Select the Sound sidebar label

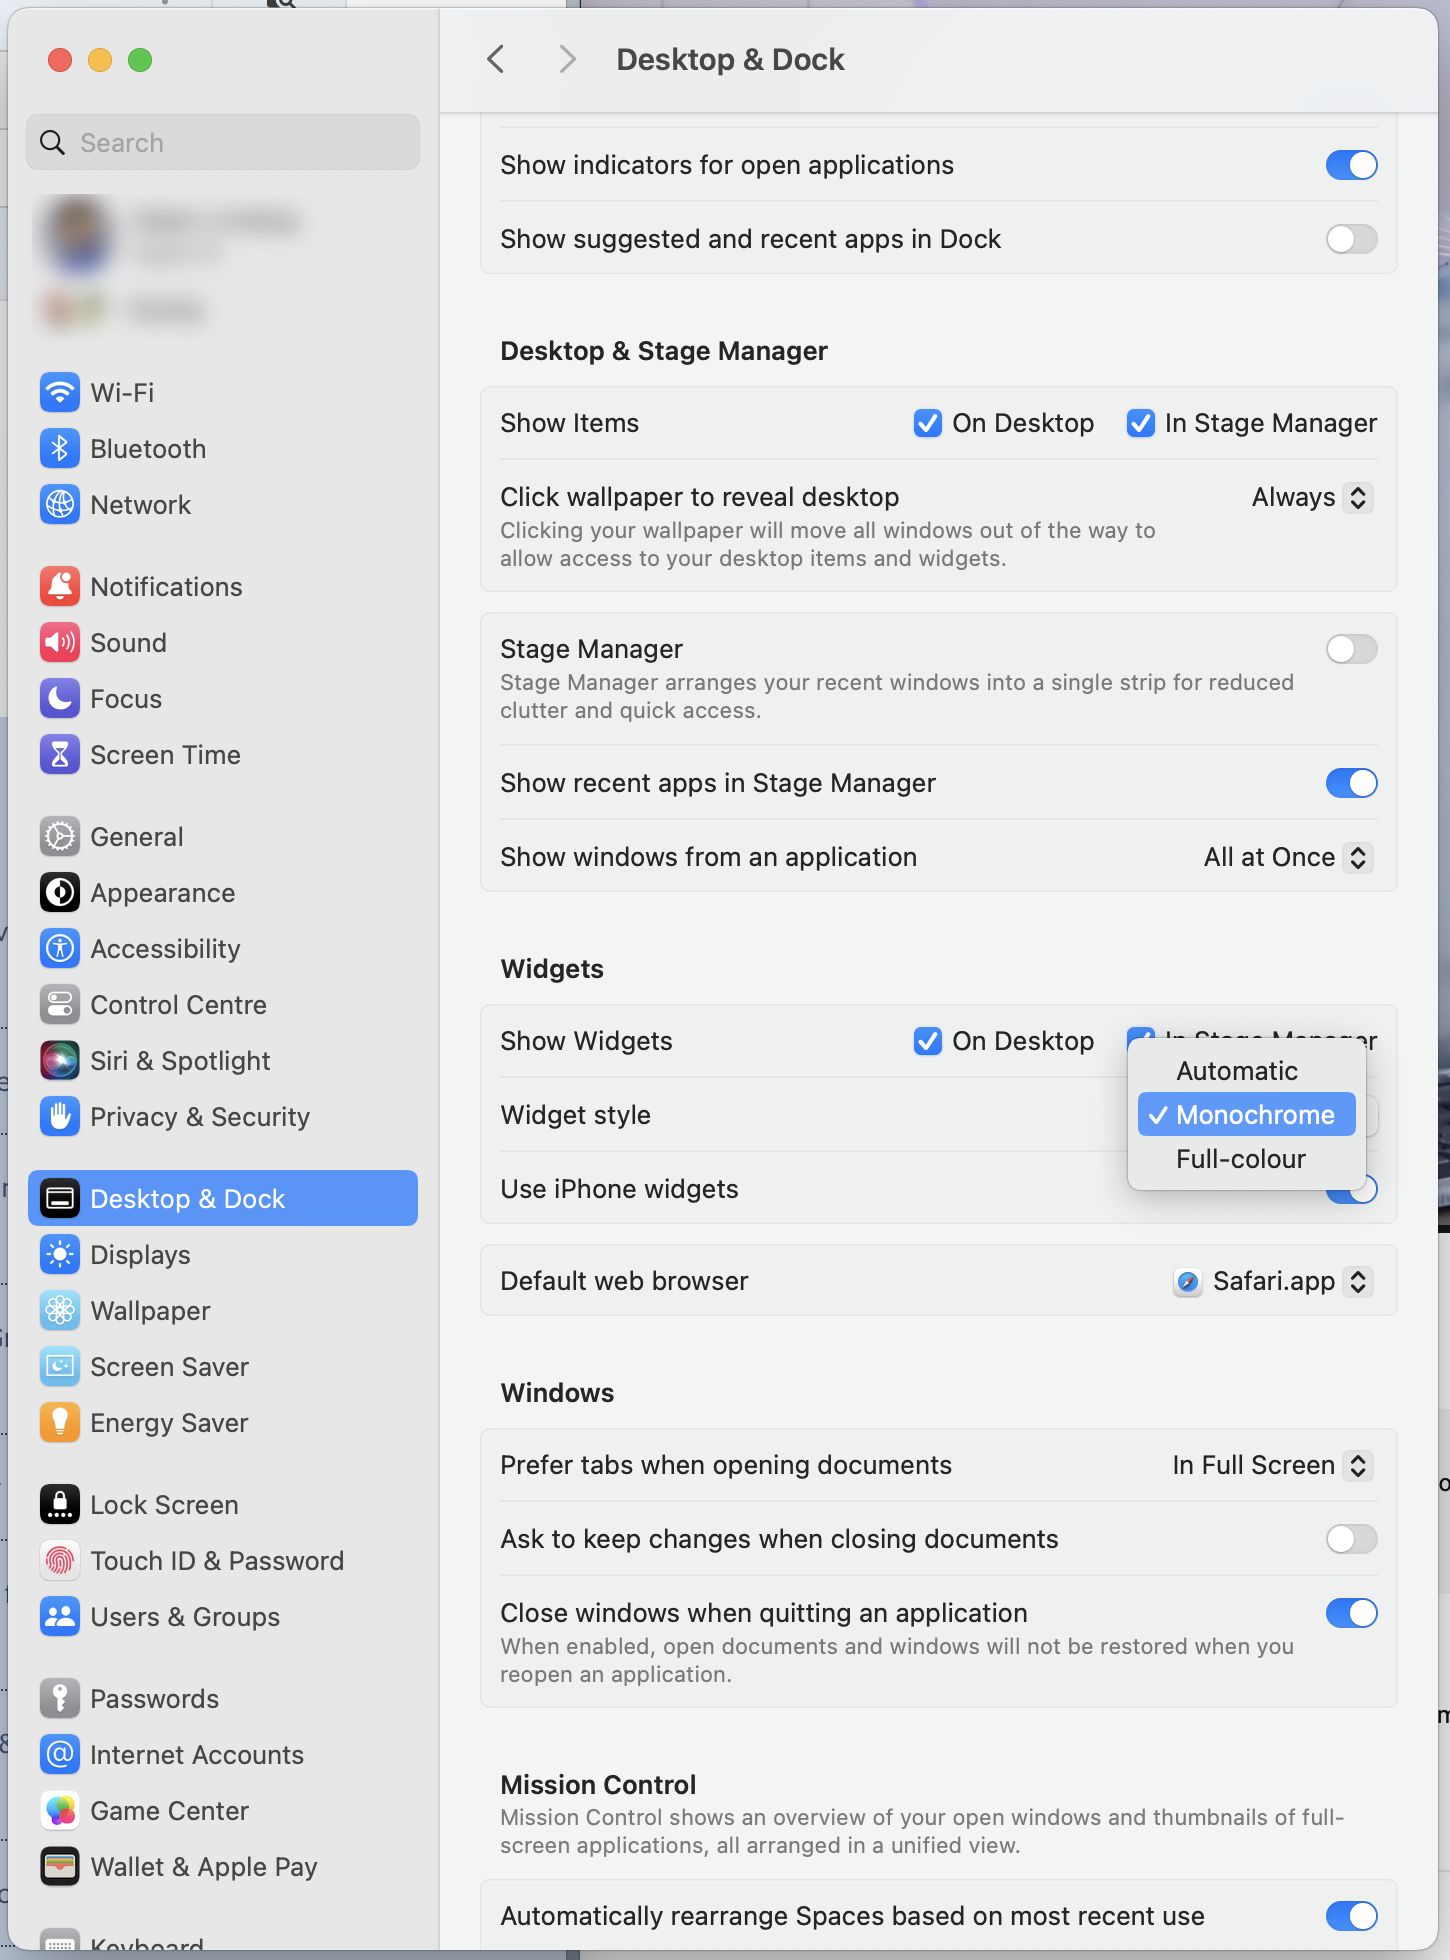pyautogui.click(x=128, y=643)
